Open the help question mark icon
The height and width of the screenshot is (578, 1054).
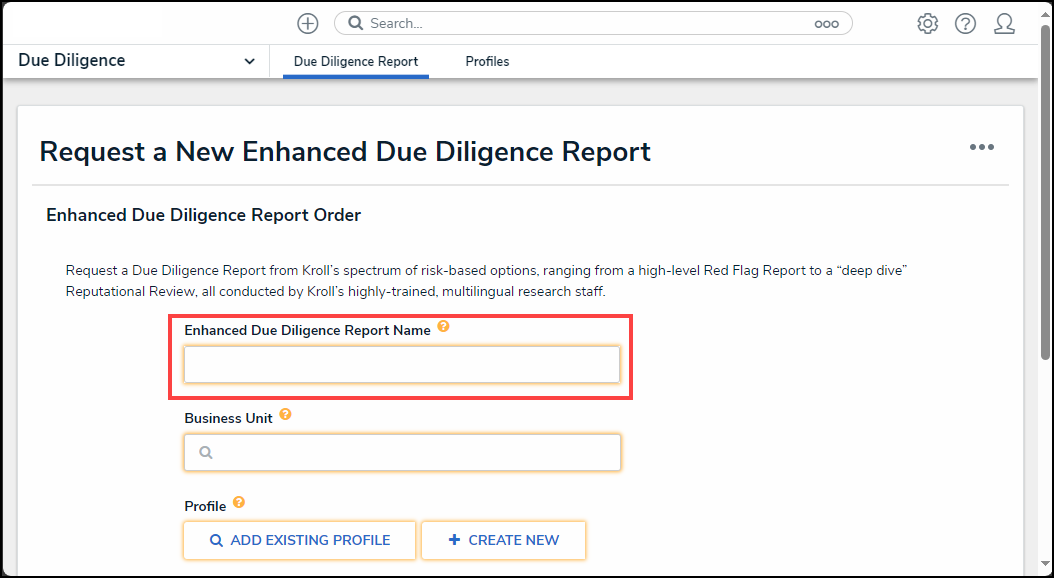[965, 24]
